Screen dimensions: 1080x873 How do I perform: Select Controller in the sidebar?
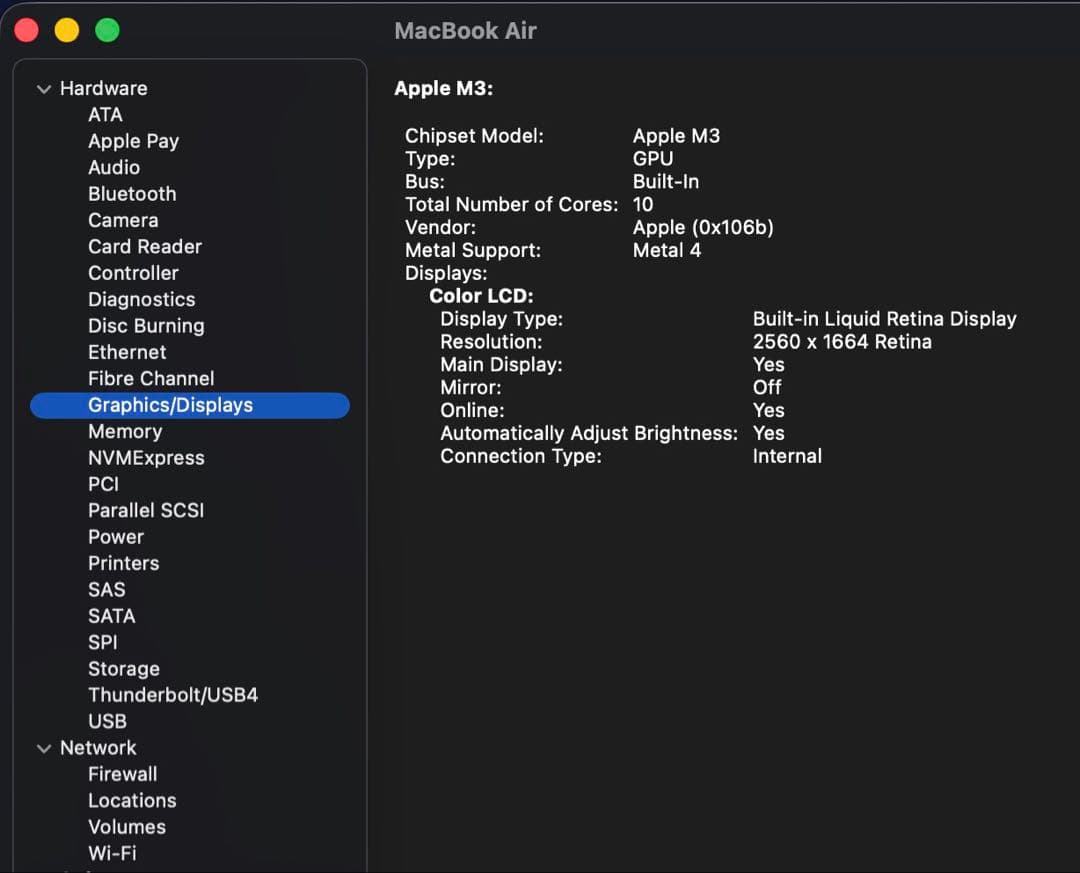(133, 273)
